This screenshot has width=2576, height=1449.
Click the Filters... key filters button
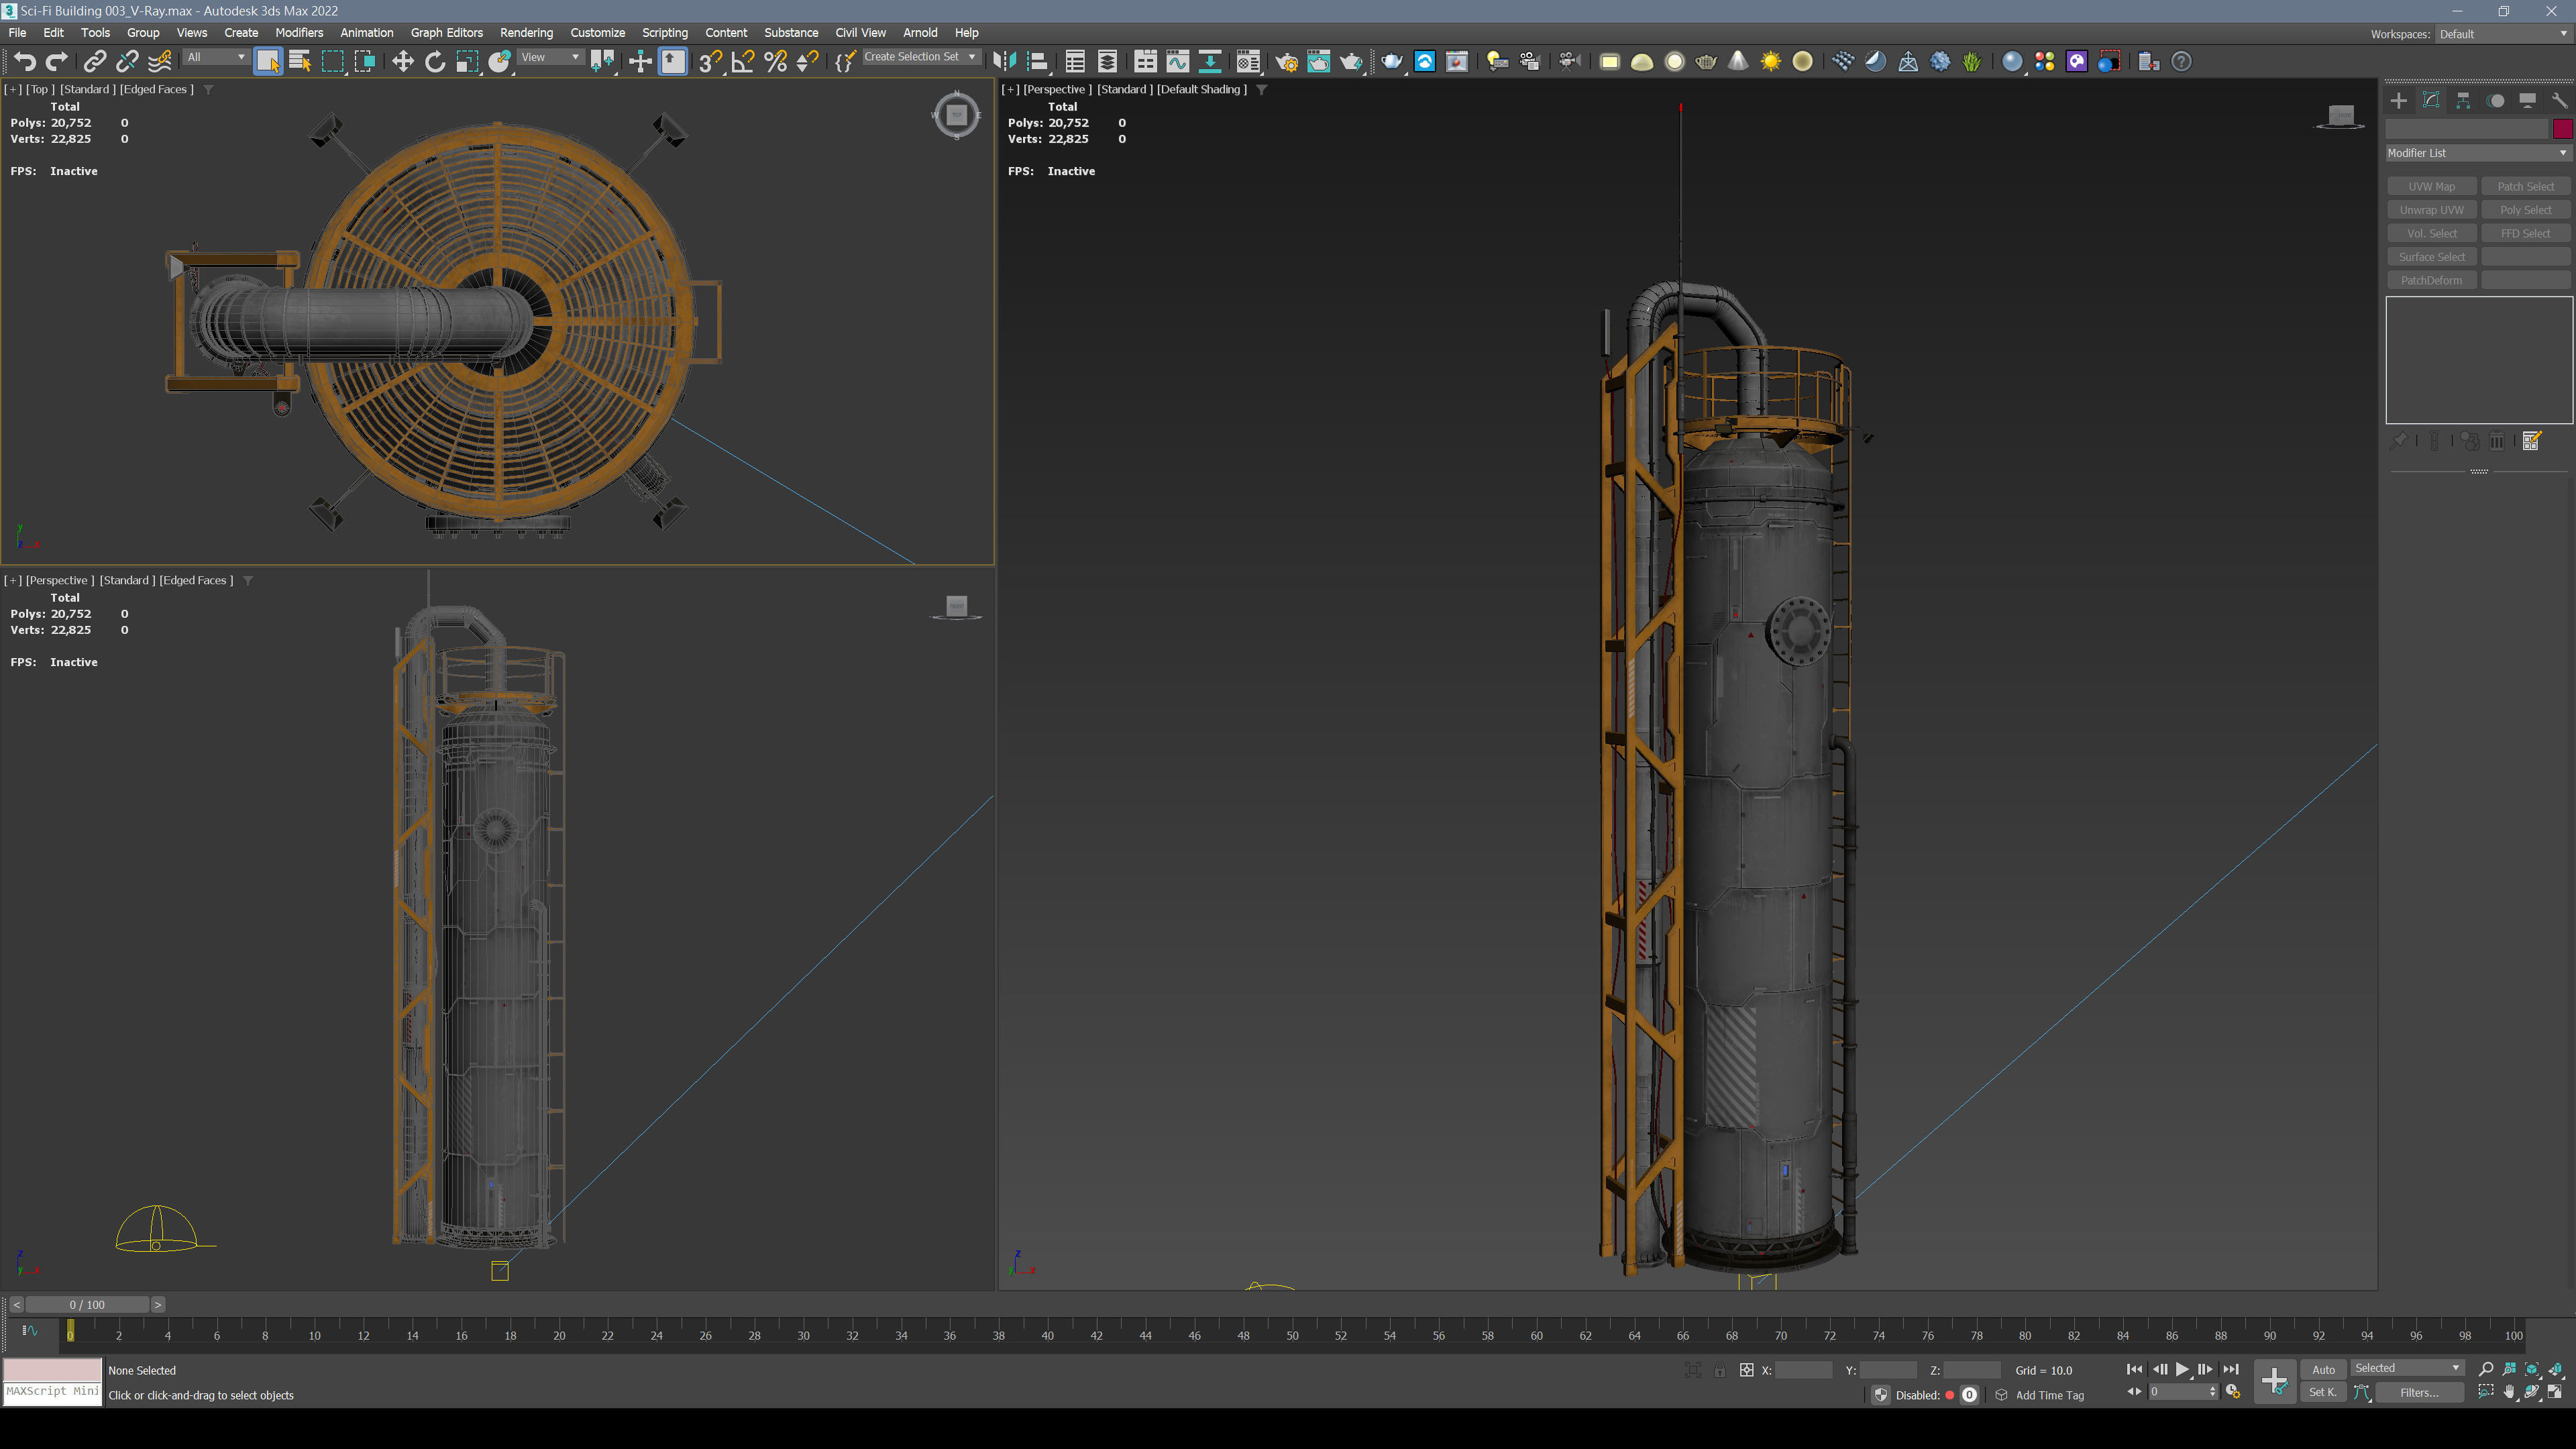2419,1392
